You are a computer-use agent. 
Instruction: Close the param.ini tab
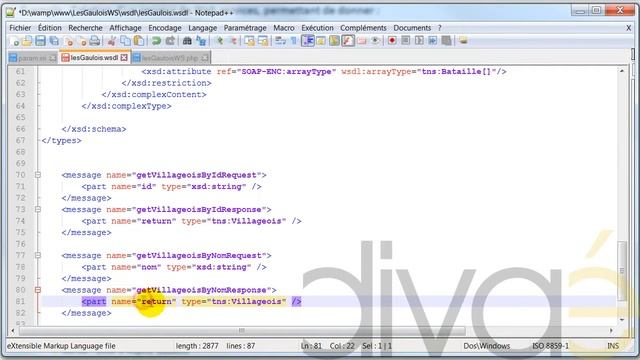[53, 58]
